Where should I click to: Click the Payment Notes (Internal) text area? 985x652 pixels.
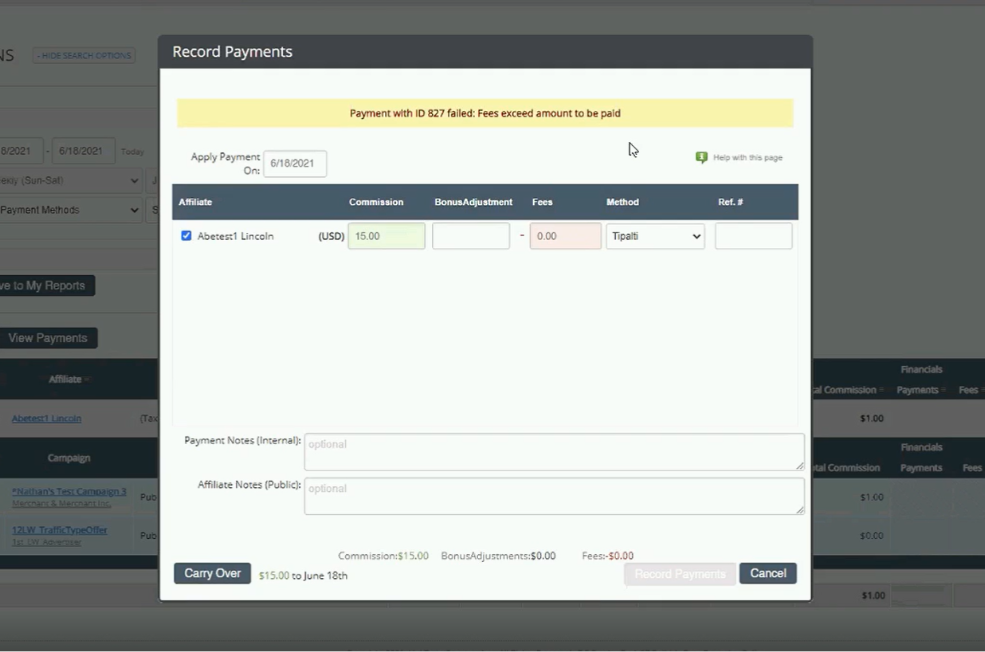coord(553,450)
